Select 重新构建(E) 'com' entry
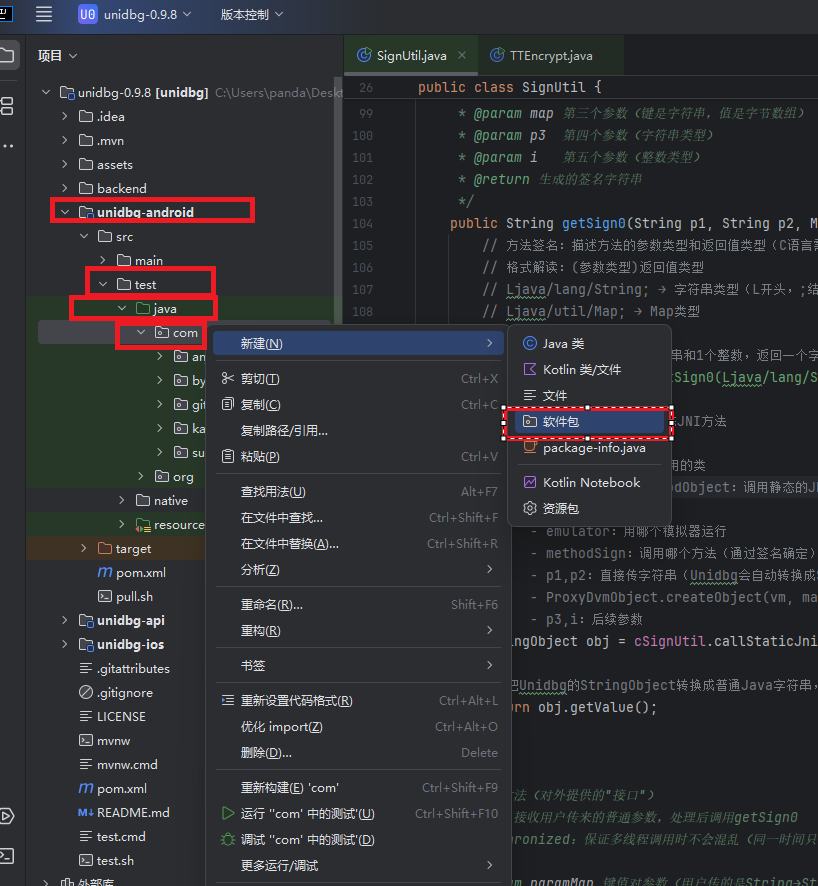The image size is (818, 886). (358, 788)
